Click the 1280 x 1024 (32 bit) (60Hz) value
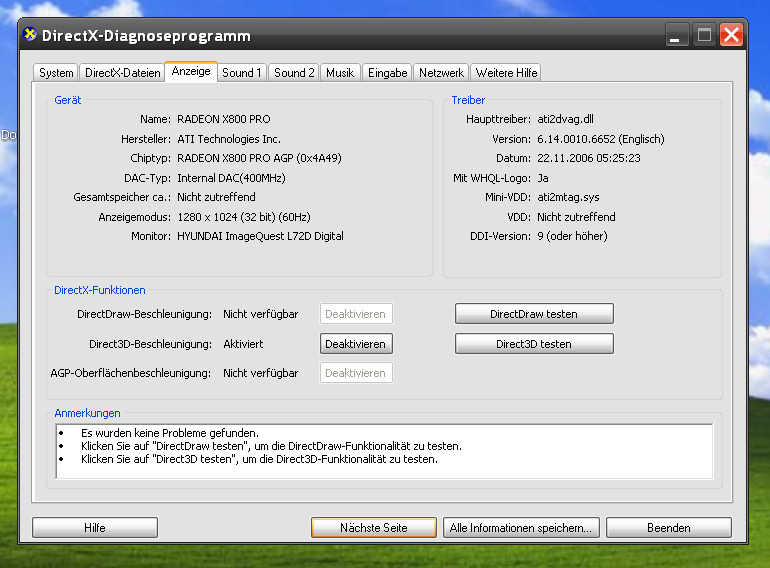The height and width of the screenshot is (568, 770). (244, 217)
